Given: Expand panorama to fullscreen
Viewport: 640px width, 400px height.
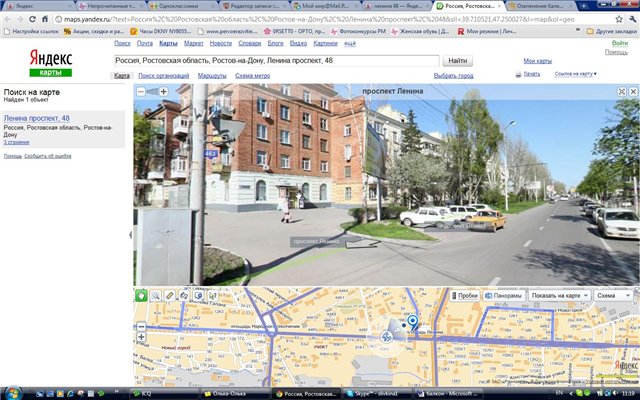Looking at the screenshot, I should (x=622, y=91).
